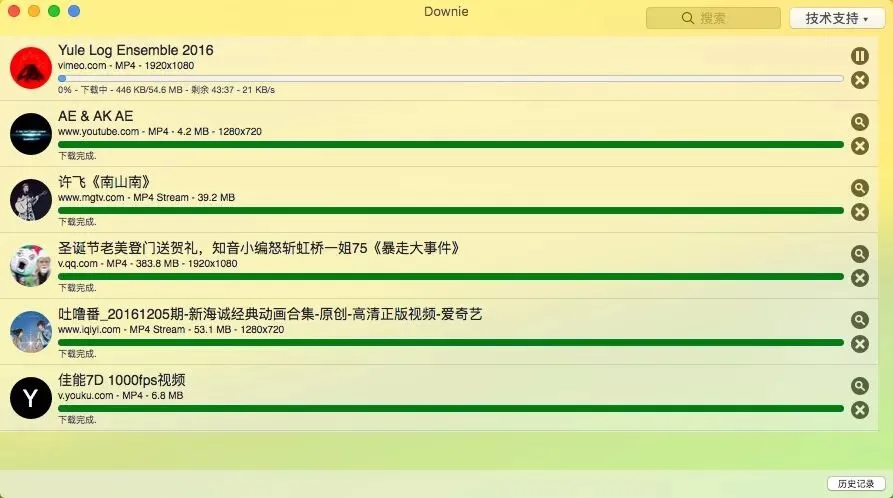This screenshot has height=498, width=893.
Task: Reveal the iqiyi 吐嘈番 download via magnifier
Action: pos(859,320)
